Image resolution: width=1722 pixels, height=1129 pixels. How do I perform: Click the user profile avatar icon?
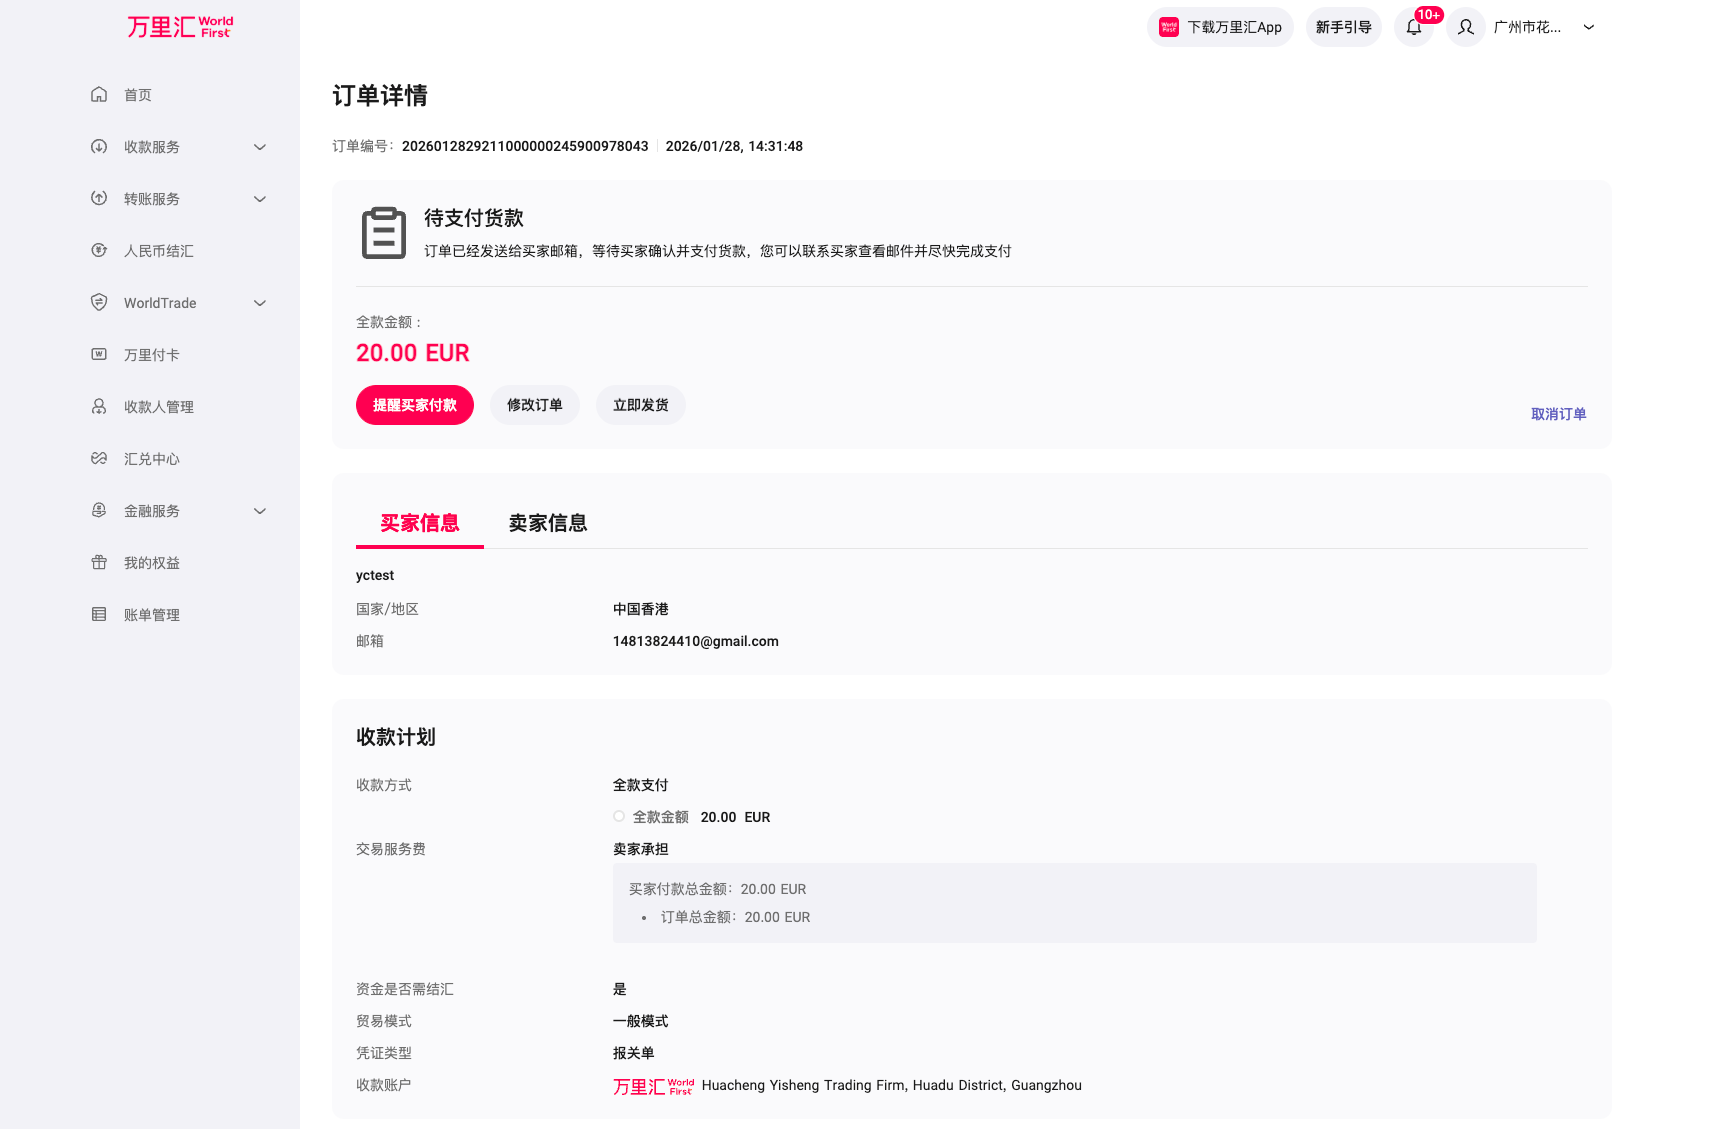(1465, 28)
